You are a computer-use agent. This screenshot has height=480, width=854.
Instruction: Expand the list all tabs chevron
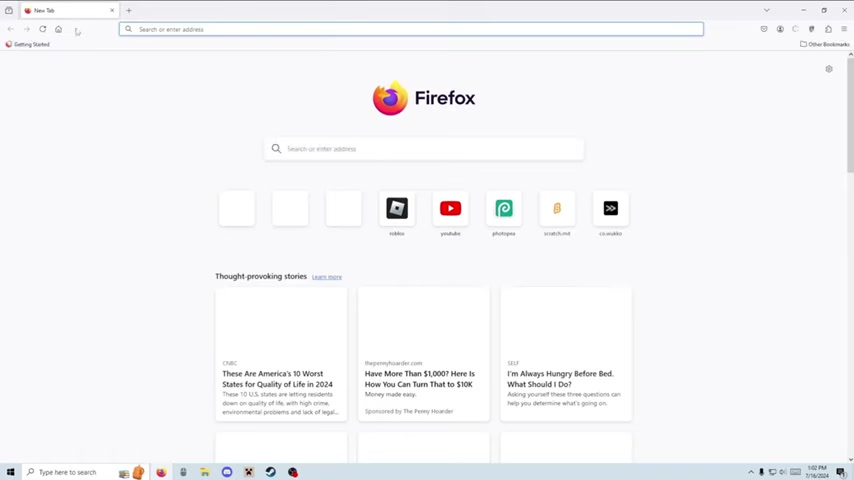(766, 10)
